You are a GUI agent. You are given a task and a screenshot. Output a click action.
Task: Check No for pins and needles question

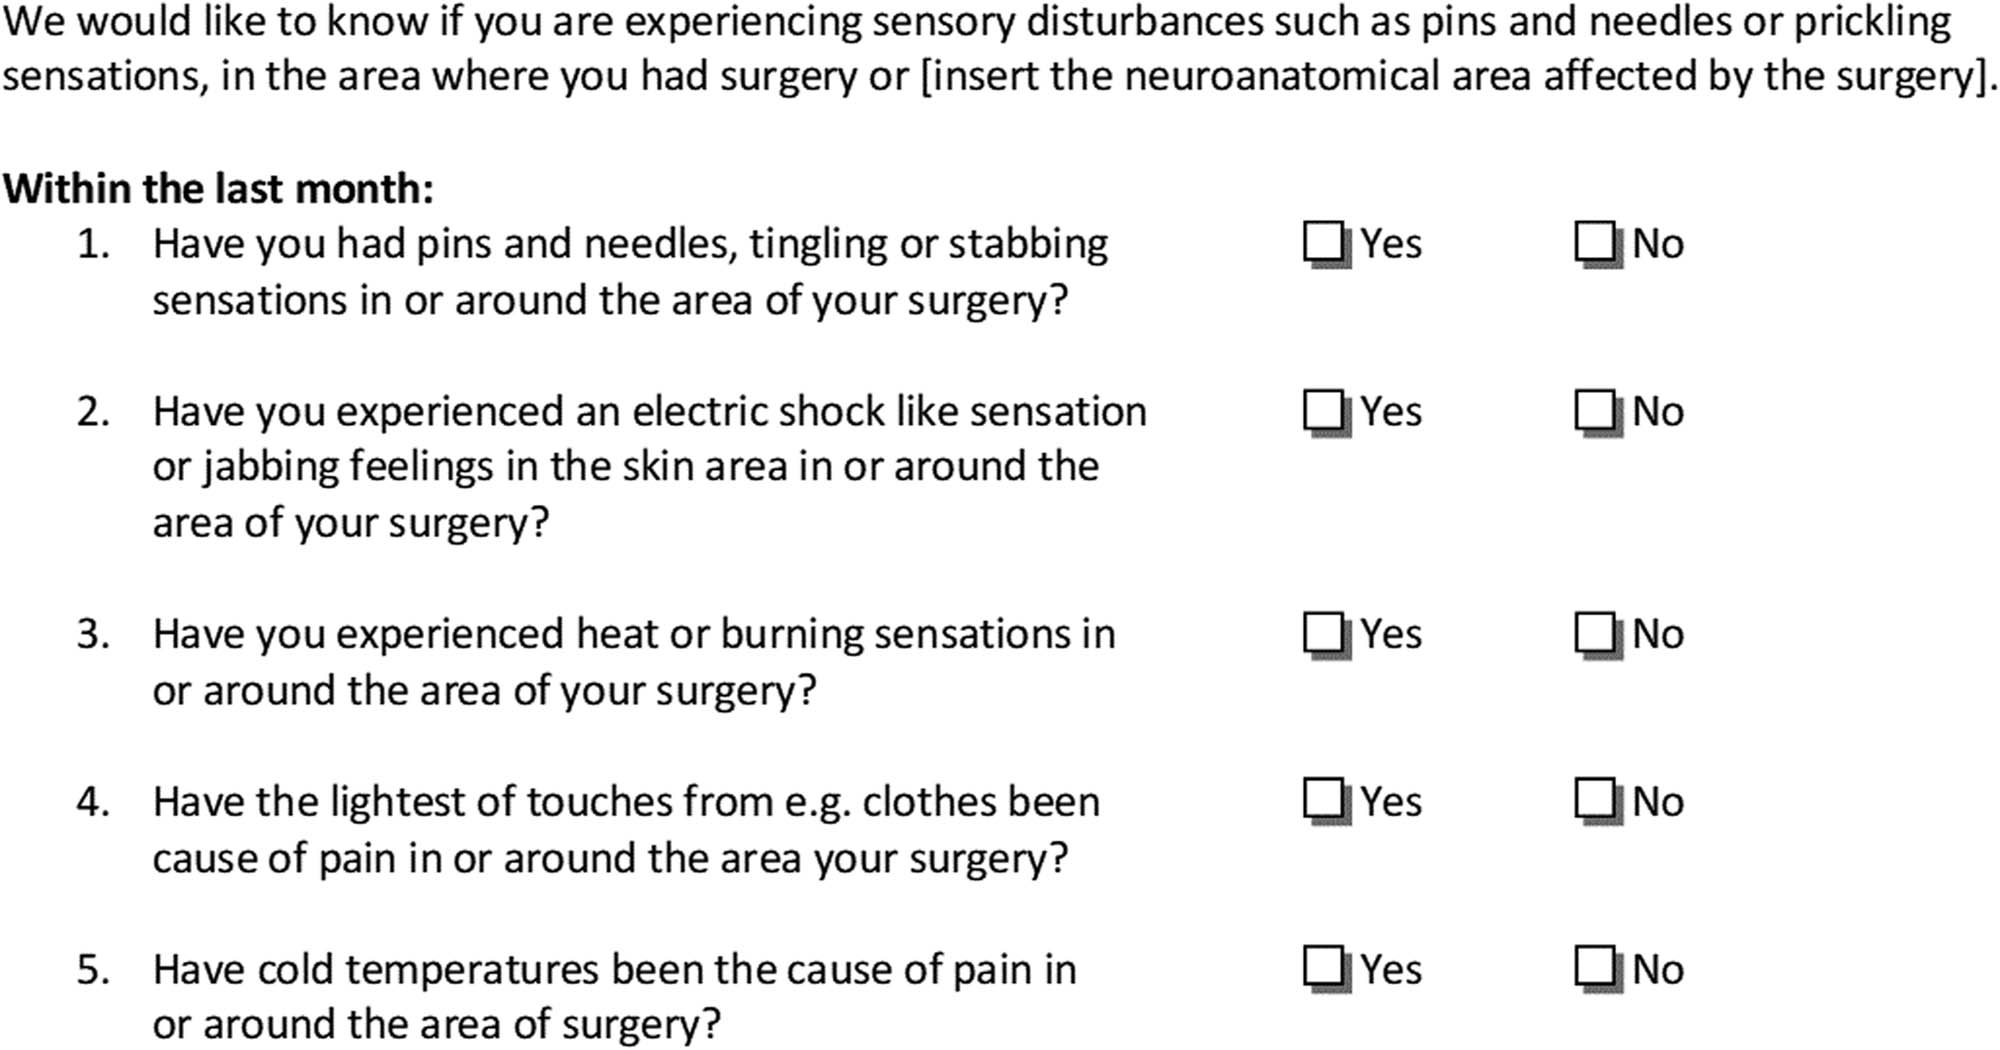click(x=1594, y=242)
